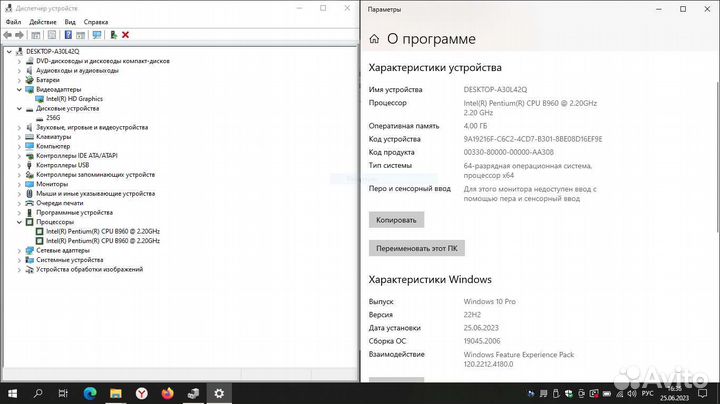Click the Параметры window vertical scrollbar
The height and width of the screenshot is (404, 720).
717,156
